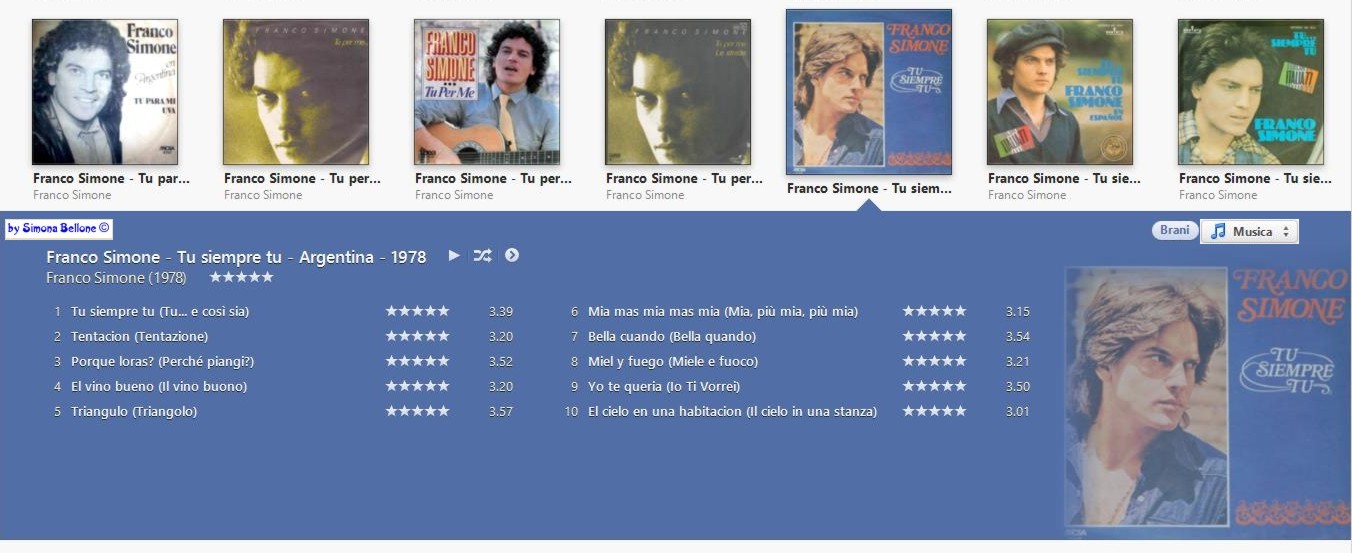The height and width of the screenshot is (553, 1352).
Task: Set album star rating next to Franco Simone (1978)
Action: pyautogui.click(x=241, y=277)
